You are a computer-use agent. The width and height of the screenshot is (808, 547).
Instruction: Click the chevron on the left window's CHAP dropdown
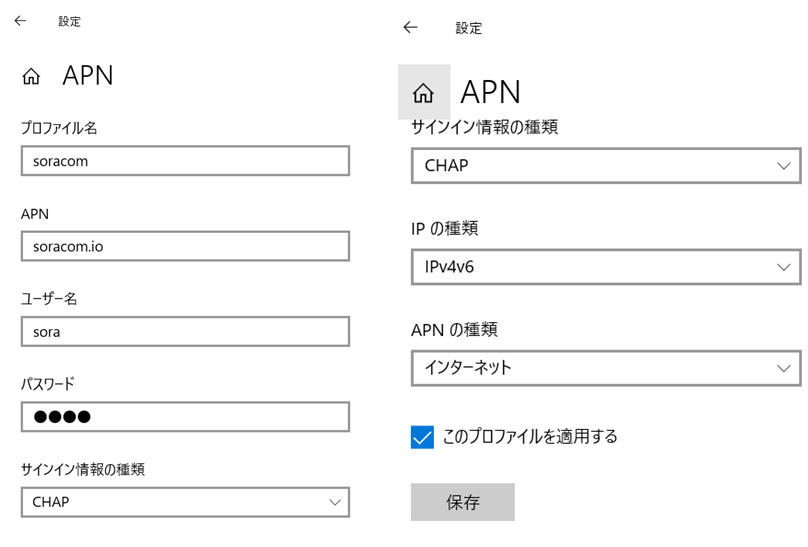(334, 502)
